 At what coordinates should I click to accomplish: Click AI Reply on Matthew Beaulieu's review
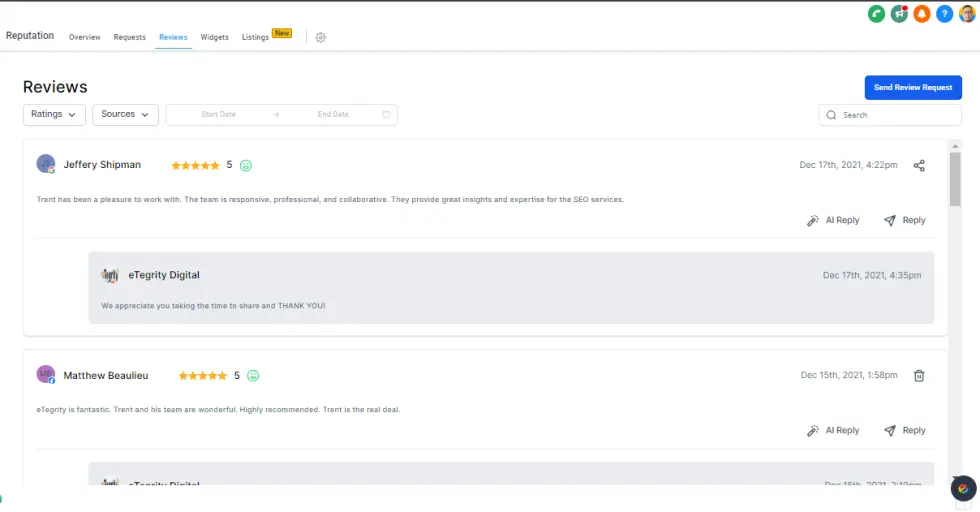[833, 430]
